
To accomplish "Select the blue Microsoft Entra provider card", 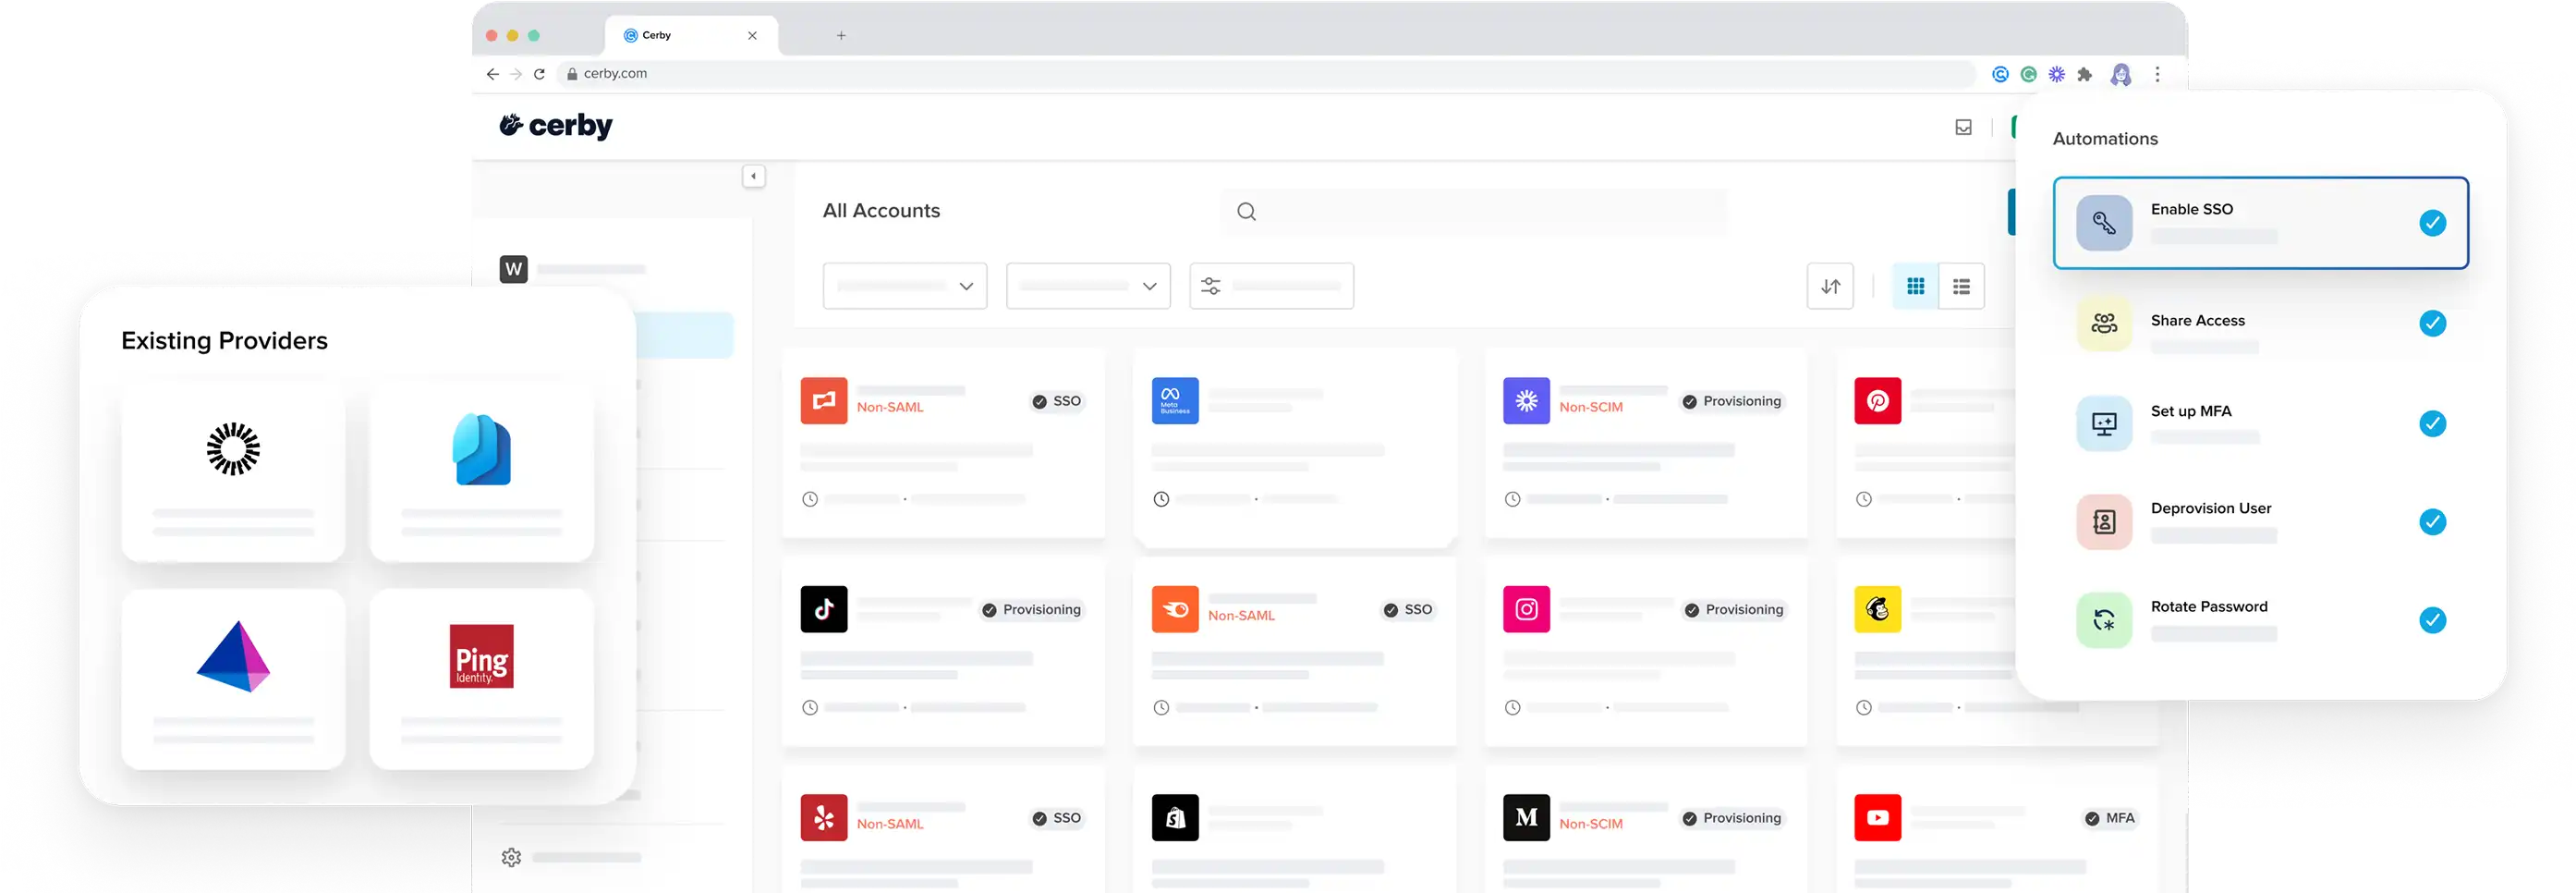I will (x=481, y=470).
